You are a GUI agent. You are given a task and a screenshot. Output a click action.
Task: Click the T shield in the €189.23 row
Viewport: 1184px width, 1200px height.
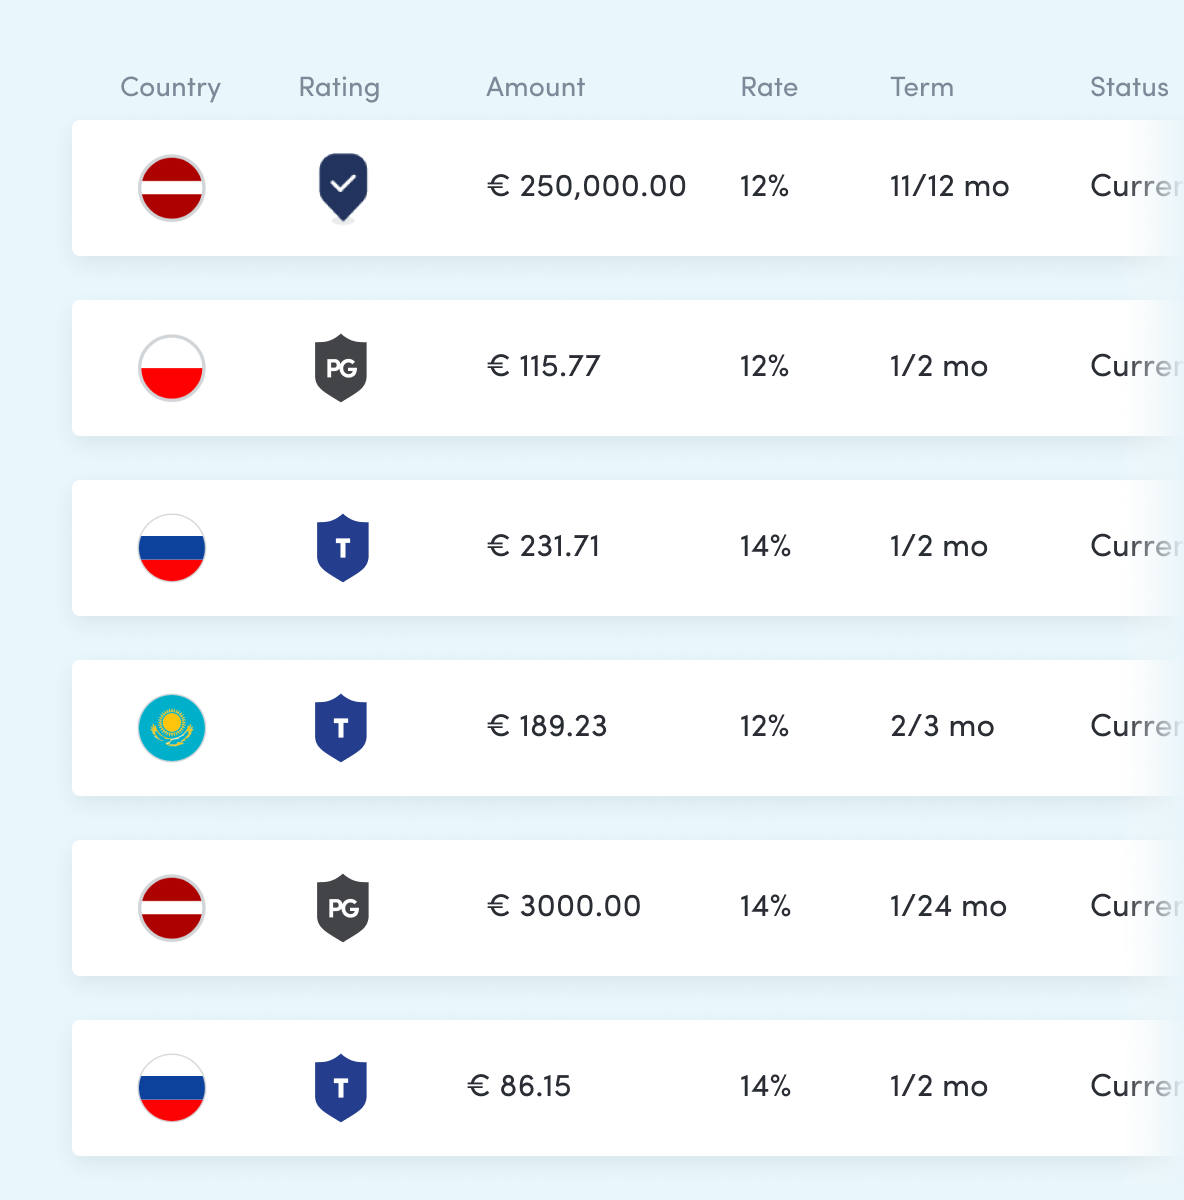341,728
